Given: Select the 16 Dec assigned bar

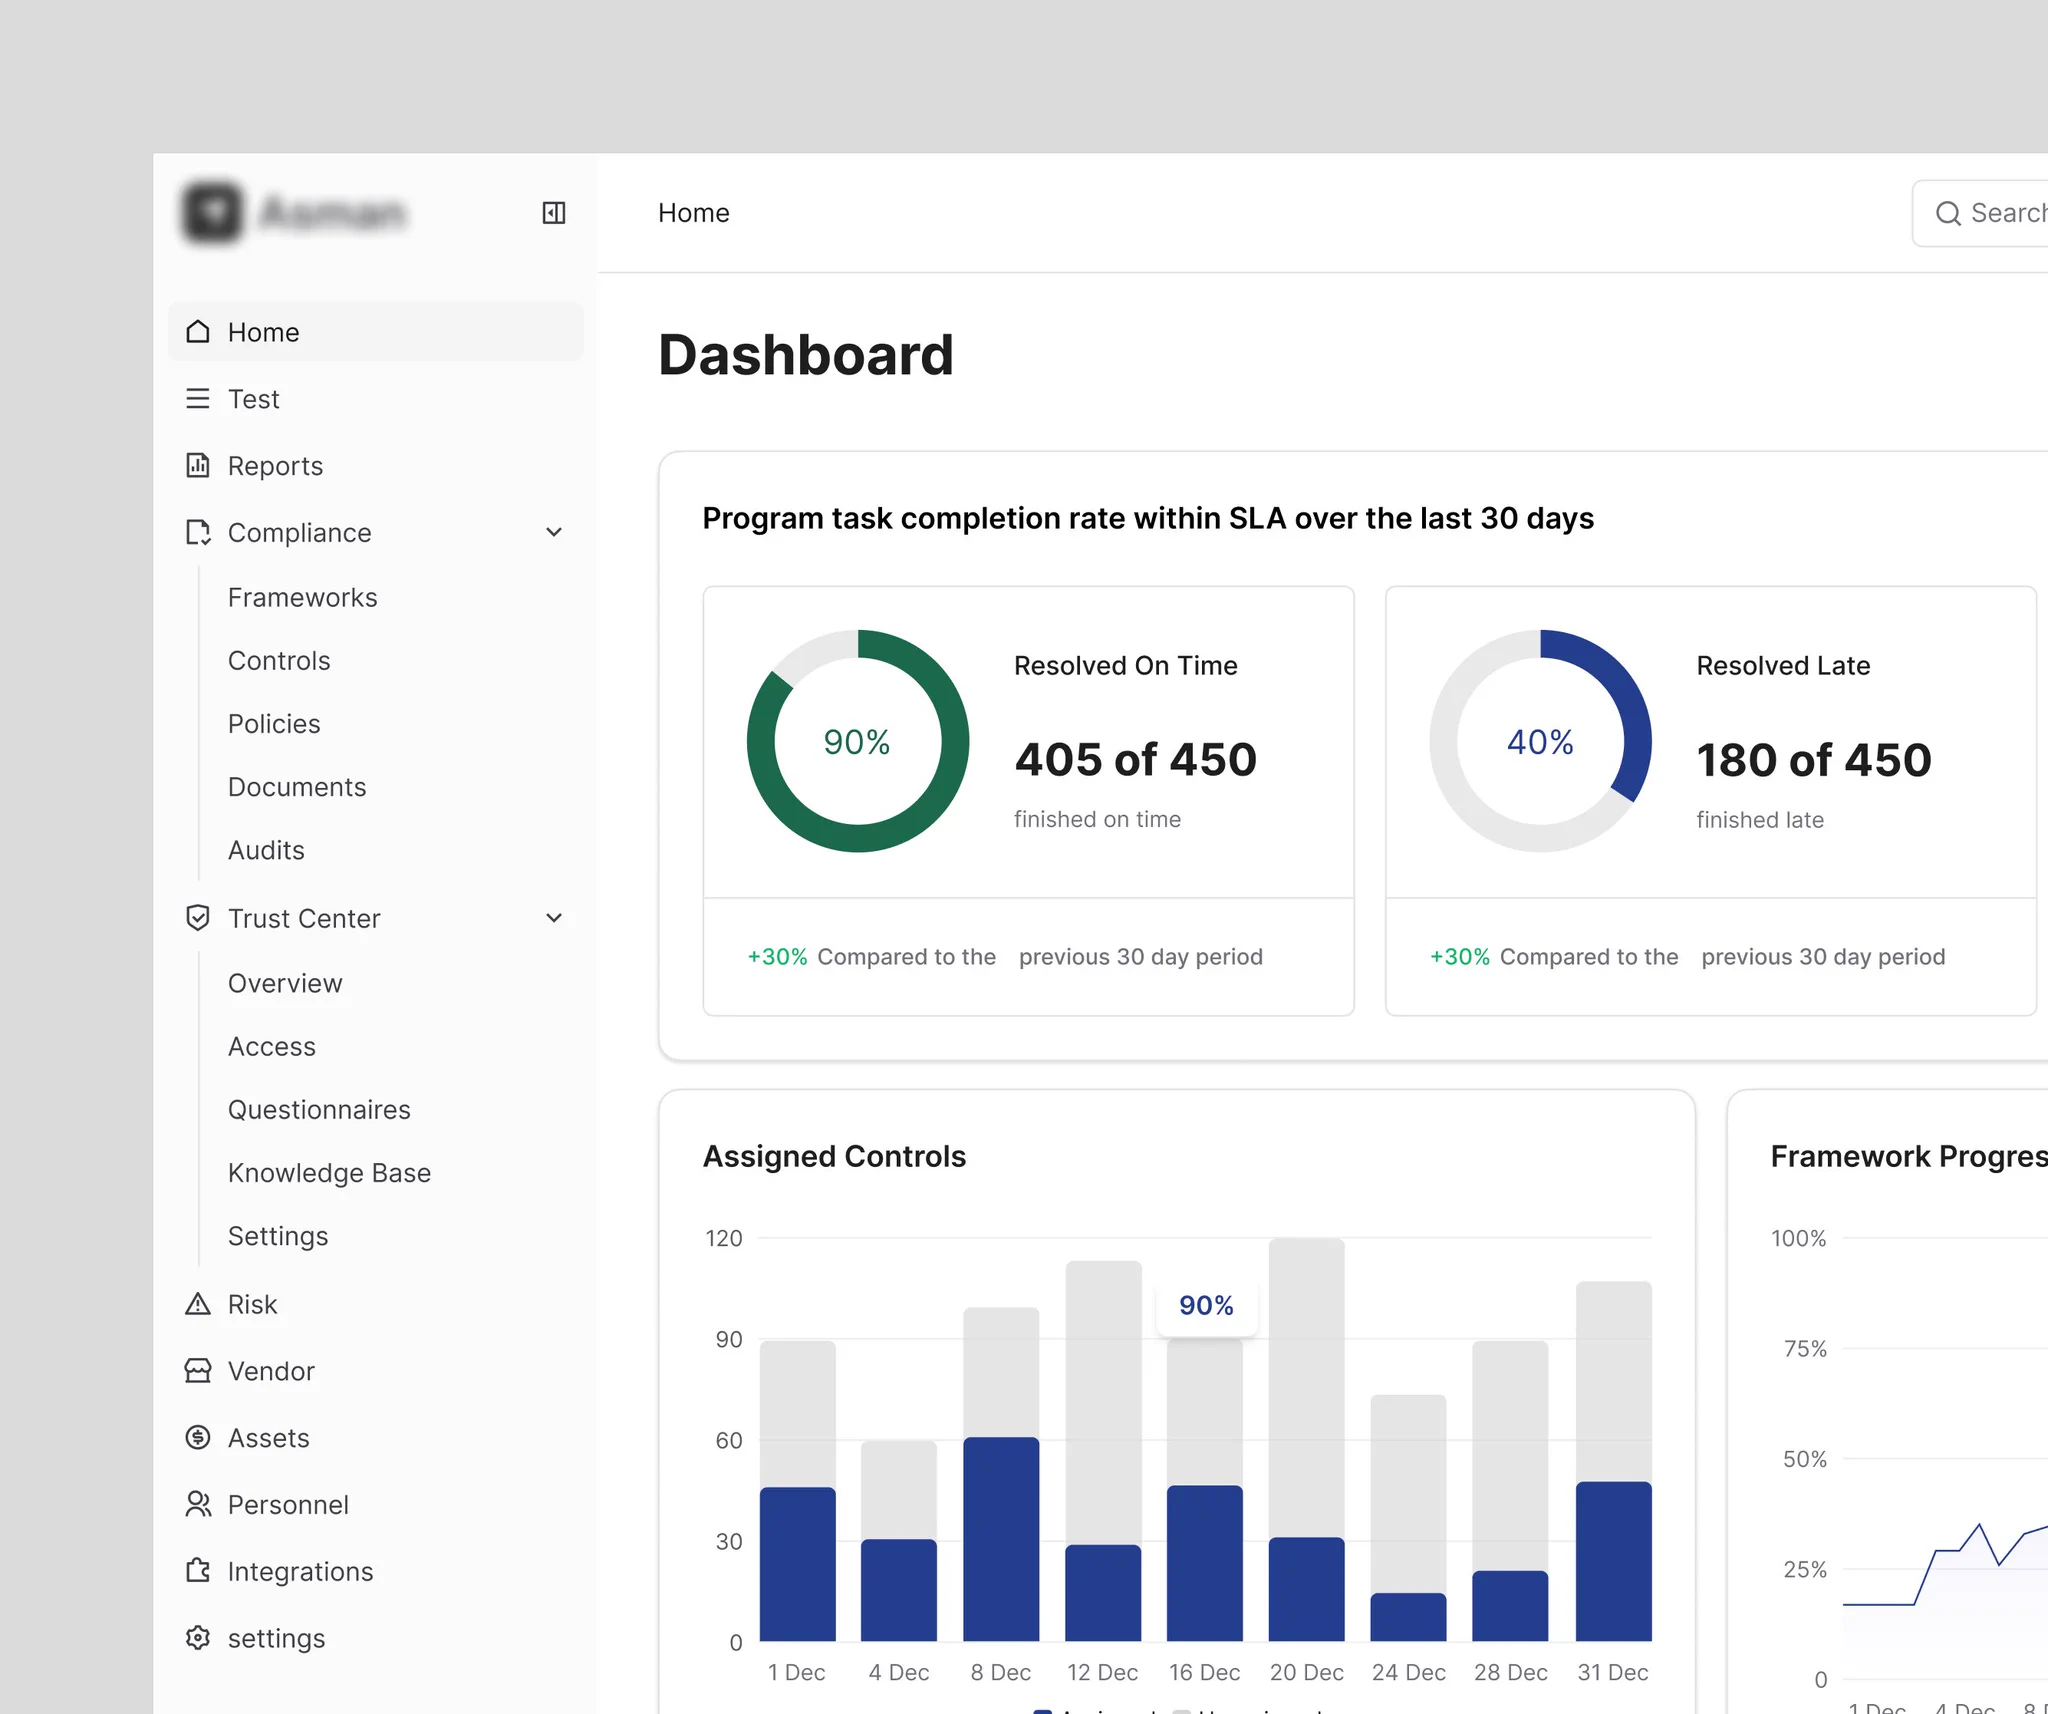Looking at the screenshot, I should coord(1204,1562).
